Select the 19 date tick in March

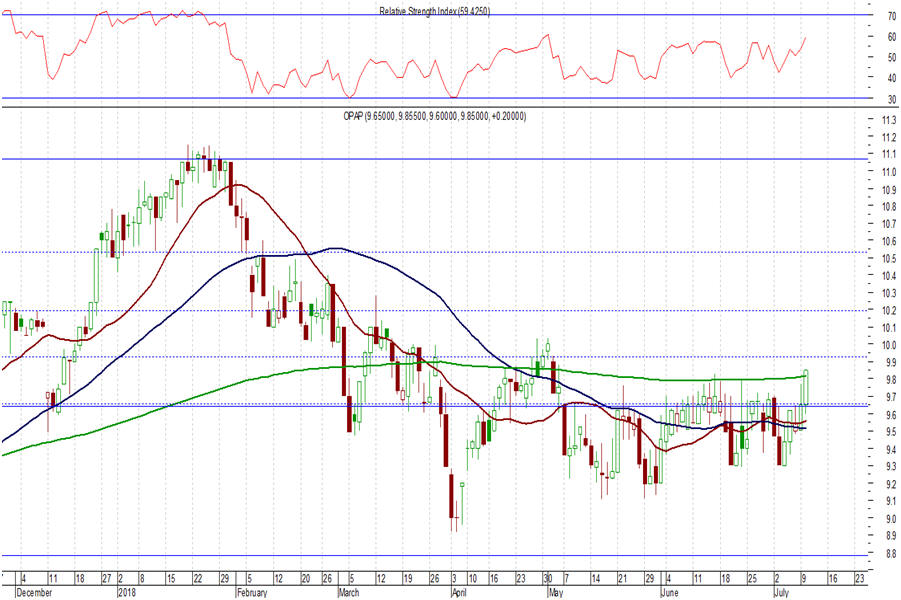click(407, 579)
